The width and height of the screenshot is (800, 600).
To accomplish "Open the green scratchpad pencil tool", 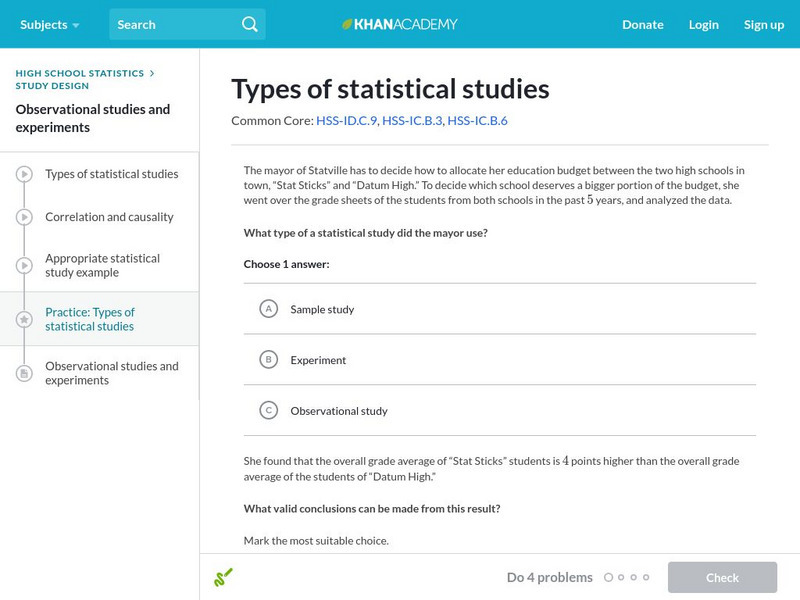I will [223, 577].
